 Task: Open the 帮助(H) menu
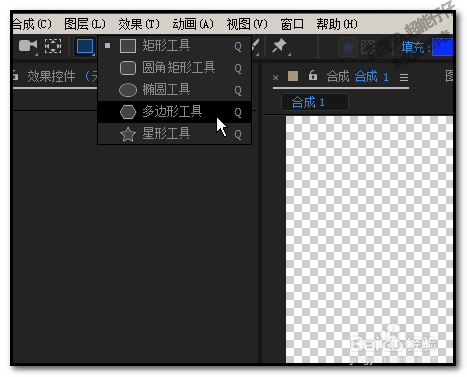point(337,24)
